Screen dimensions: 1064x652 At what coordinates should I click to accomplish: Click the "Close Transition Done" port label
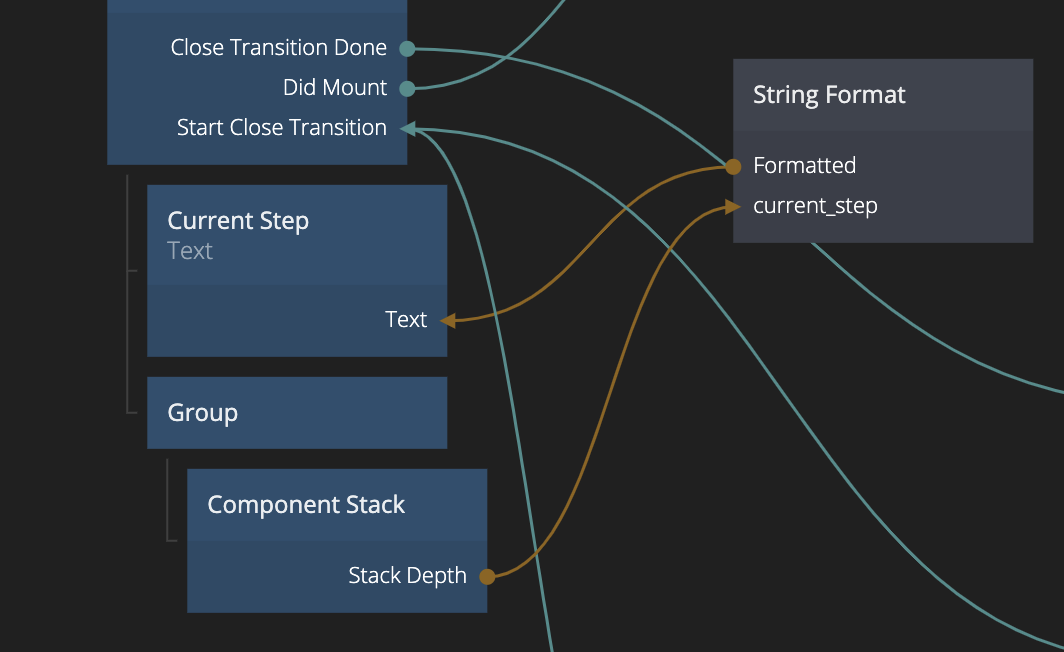tap(278, 48)
